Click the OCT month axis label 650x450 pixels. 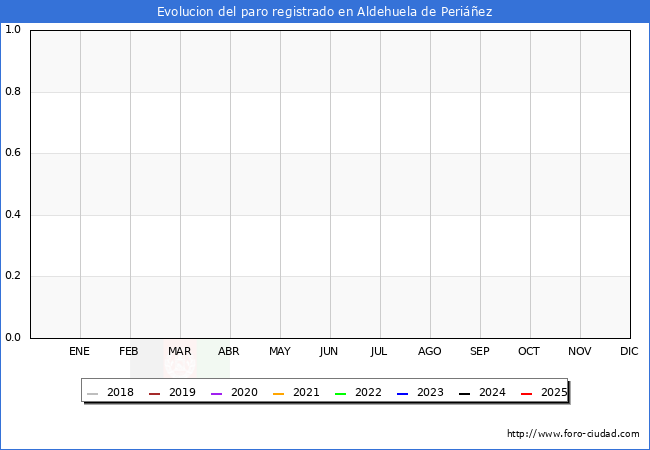pos(529,351)
